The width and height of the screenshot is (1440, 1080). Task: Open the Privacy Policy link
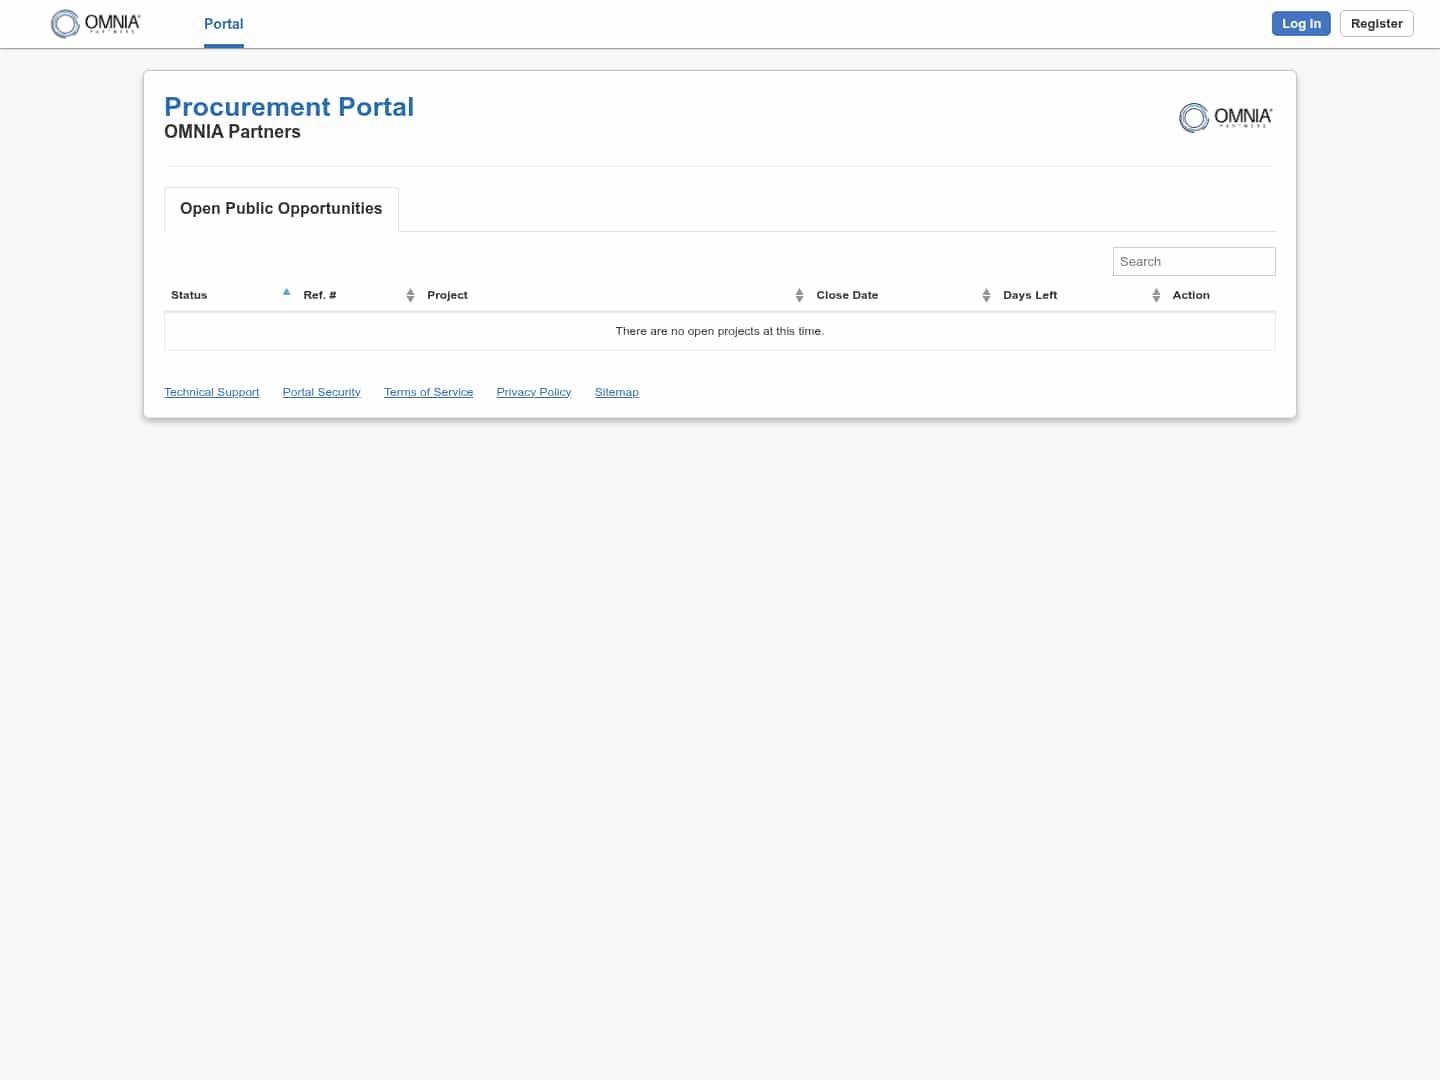click(534, 392)
